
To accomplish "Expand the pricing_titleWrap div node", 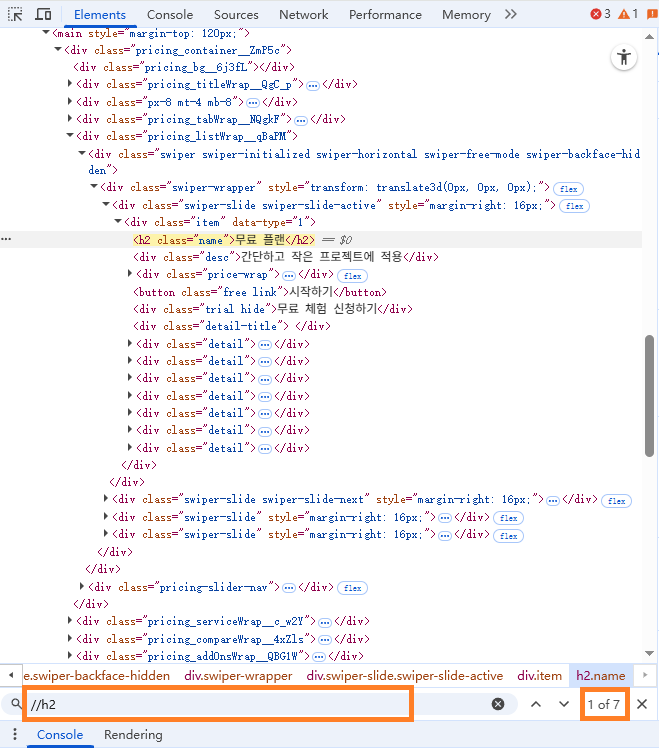I will [70, 85].
